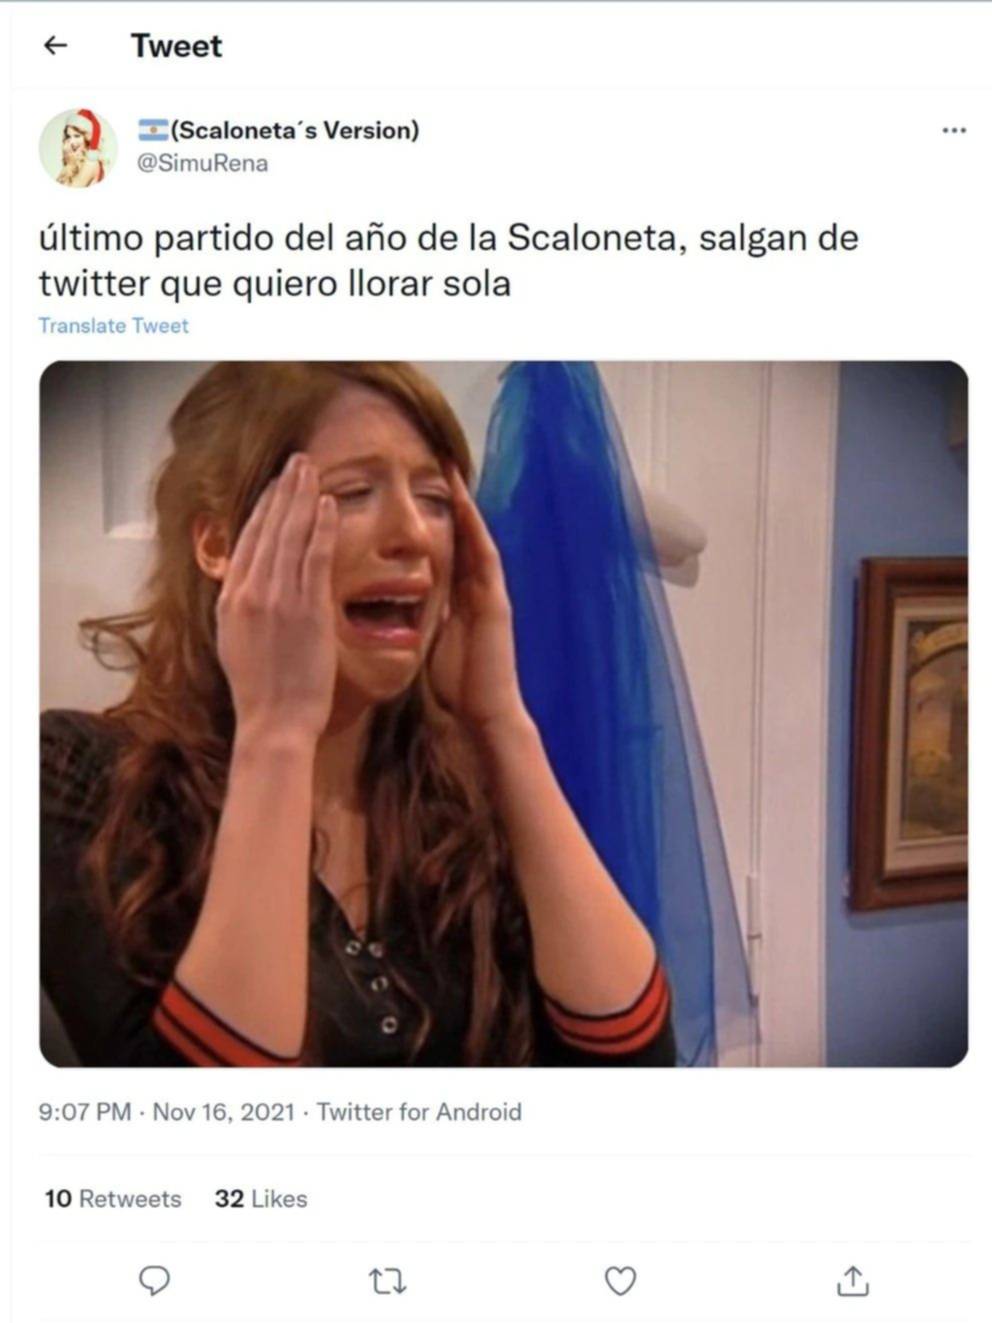Like the tweet with the heart icon
Image resolution: width=992 pixels, height=1323 pixels.
(620, 1281)
